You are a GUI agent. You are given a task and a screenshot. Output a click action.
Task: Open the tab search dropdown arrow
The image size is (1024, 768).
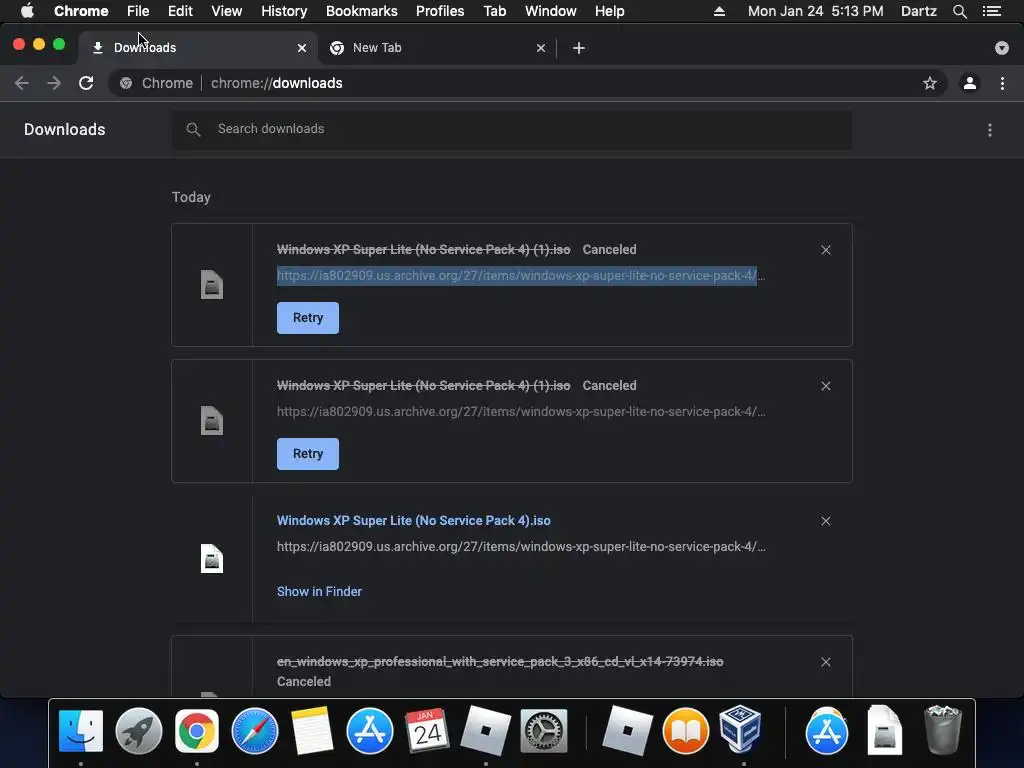(1002, 48)
